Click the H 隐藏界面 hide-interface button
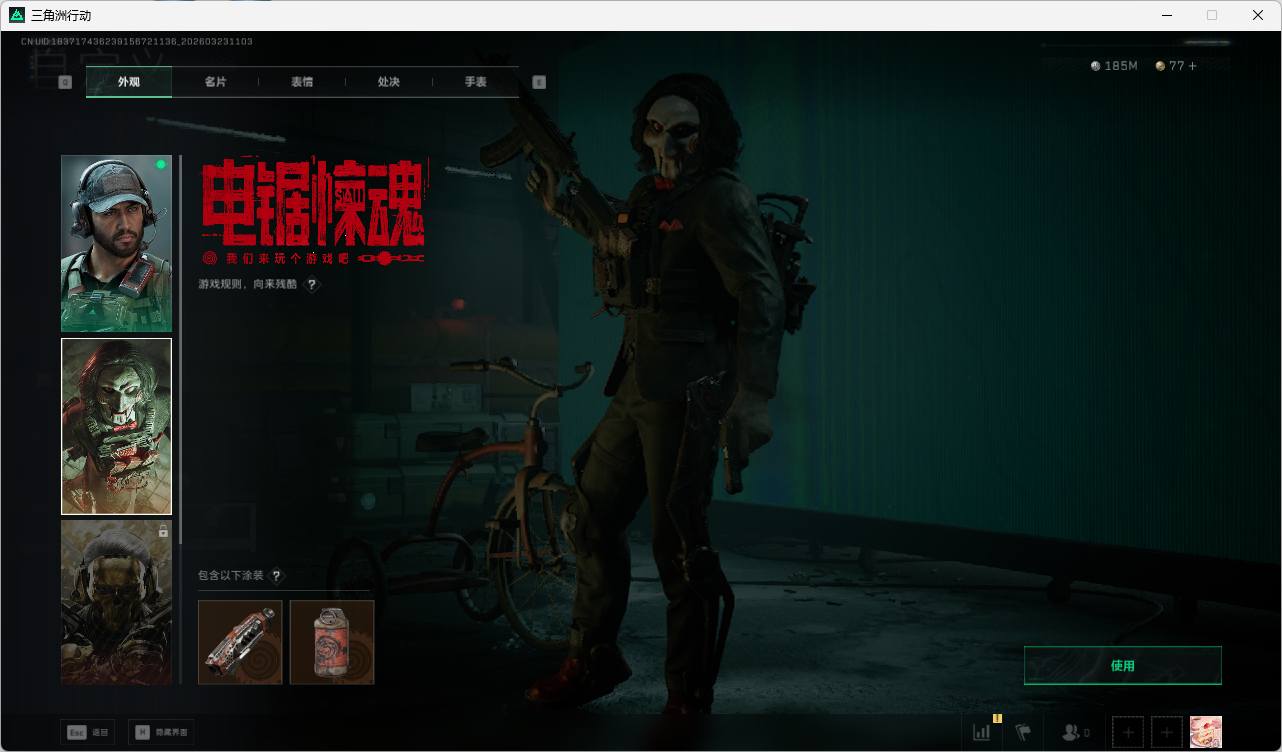Viewport: 1282px width, 752px height. tap(161, 733)
